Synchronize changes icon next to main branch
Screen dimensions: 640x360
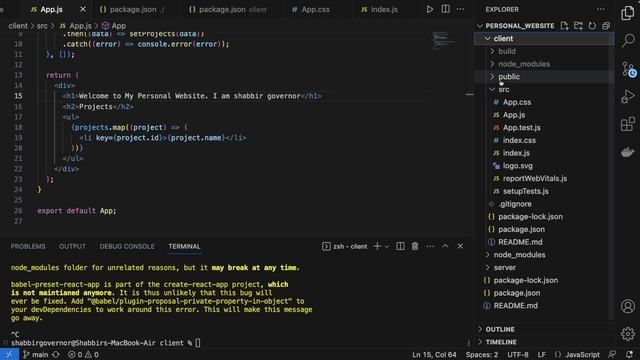click(56, 354)
